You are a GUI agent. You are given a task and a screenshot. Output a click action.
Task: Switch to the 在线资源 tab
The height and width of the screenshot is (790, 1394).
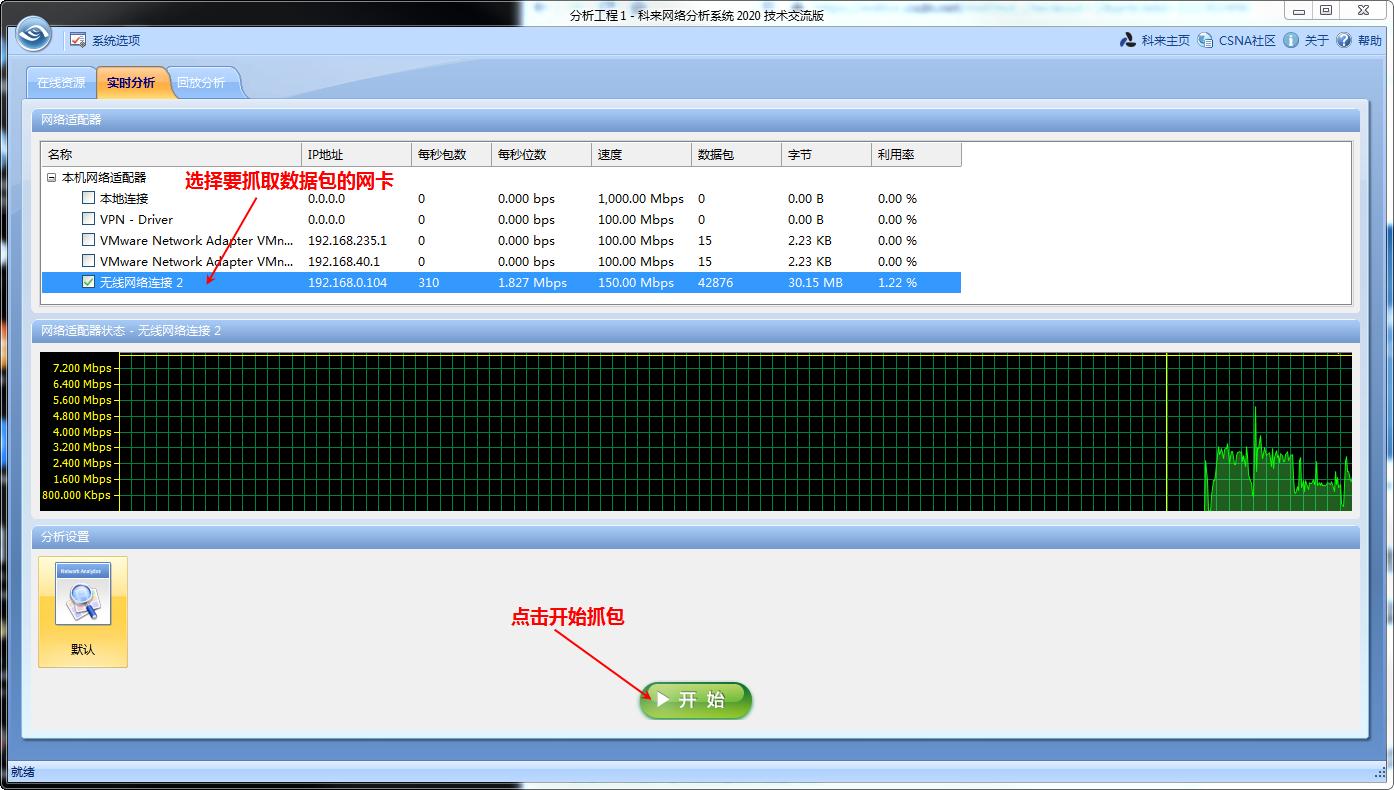pos(61,83)
